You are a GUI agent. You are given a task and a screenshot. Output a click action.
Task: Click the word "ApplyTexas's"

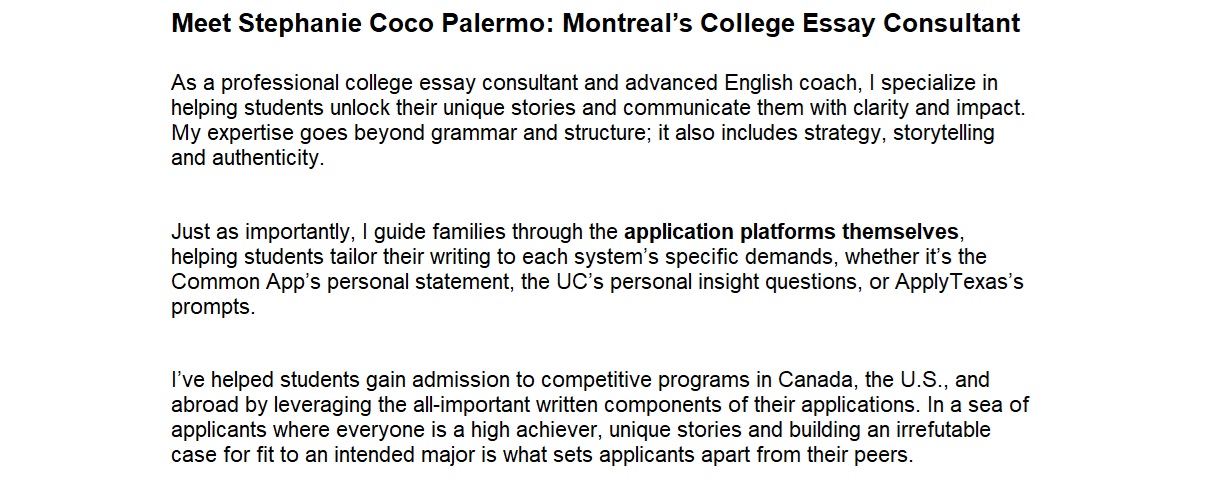coord(960,283)
